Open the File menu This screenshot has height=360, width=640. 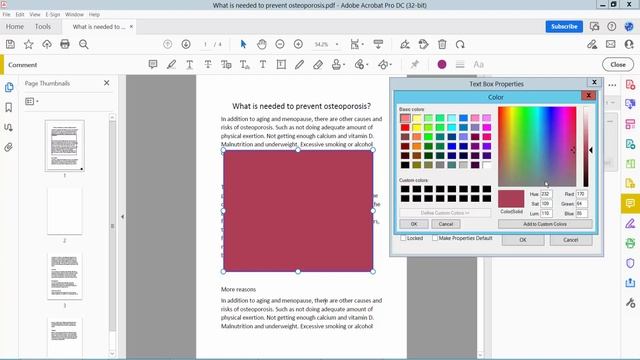pyautogui.click(x=7, y=14)
